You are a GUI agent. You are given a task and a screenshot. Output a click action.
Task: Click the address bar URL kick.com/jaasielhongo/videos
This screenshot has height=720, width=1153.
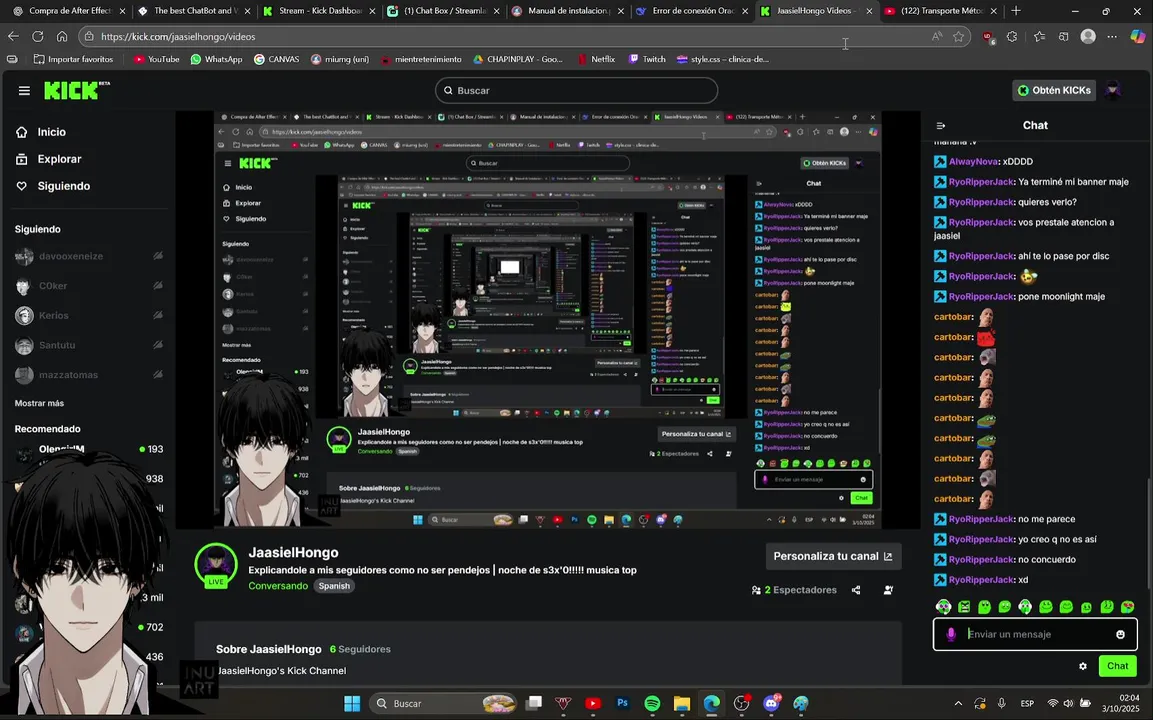click(x=178, y=36)
